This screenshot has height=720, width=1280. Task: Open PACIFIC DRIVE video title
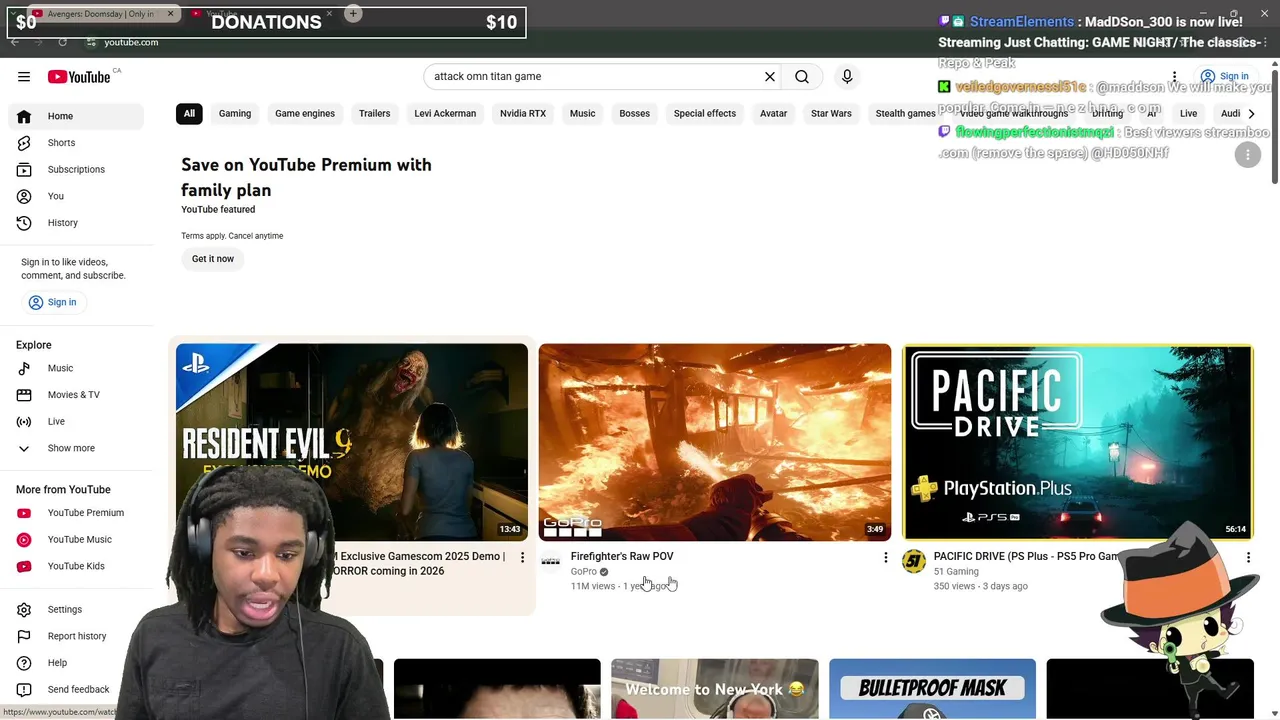click(1026, 556)
